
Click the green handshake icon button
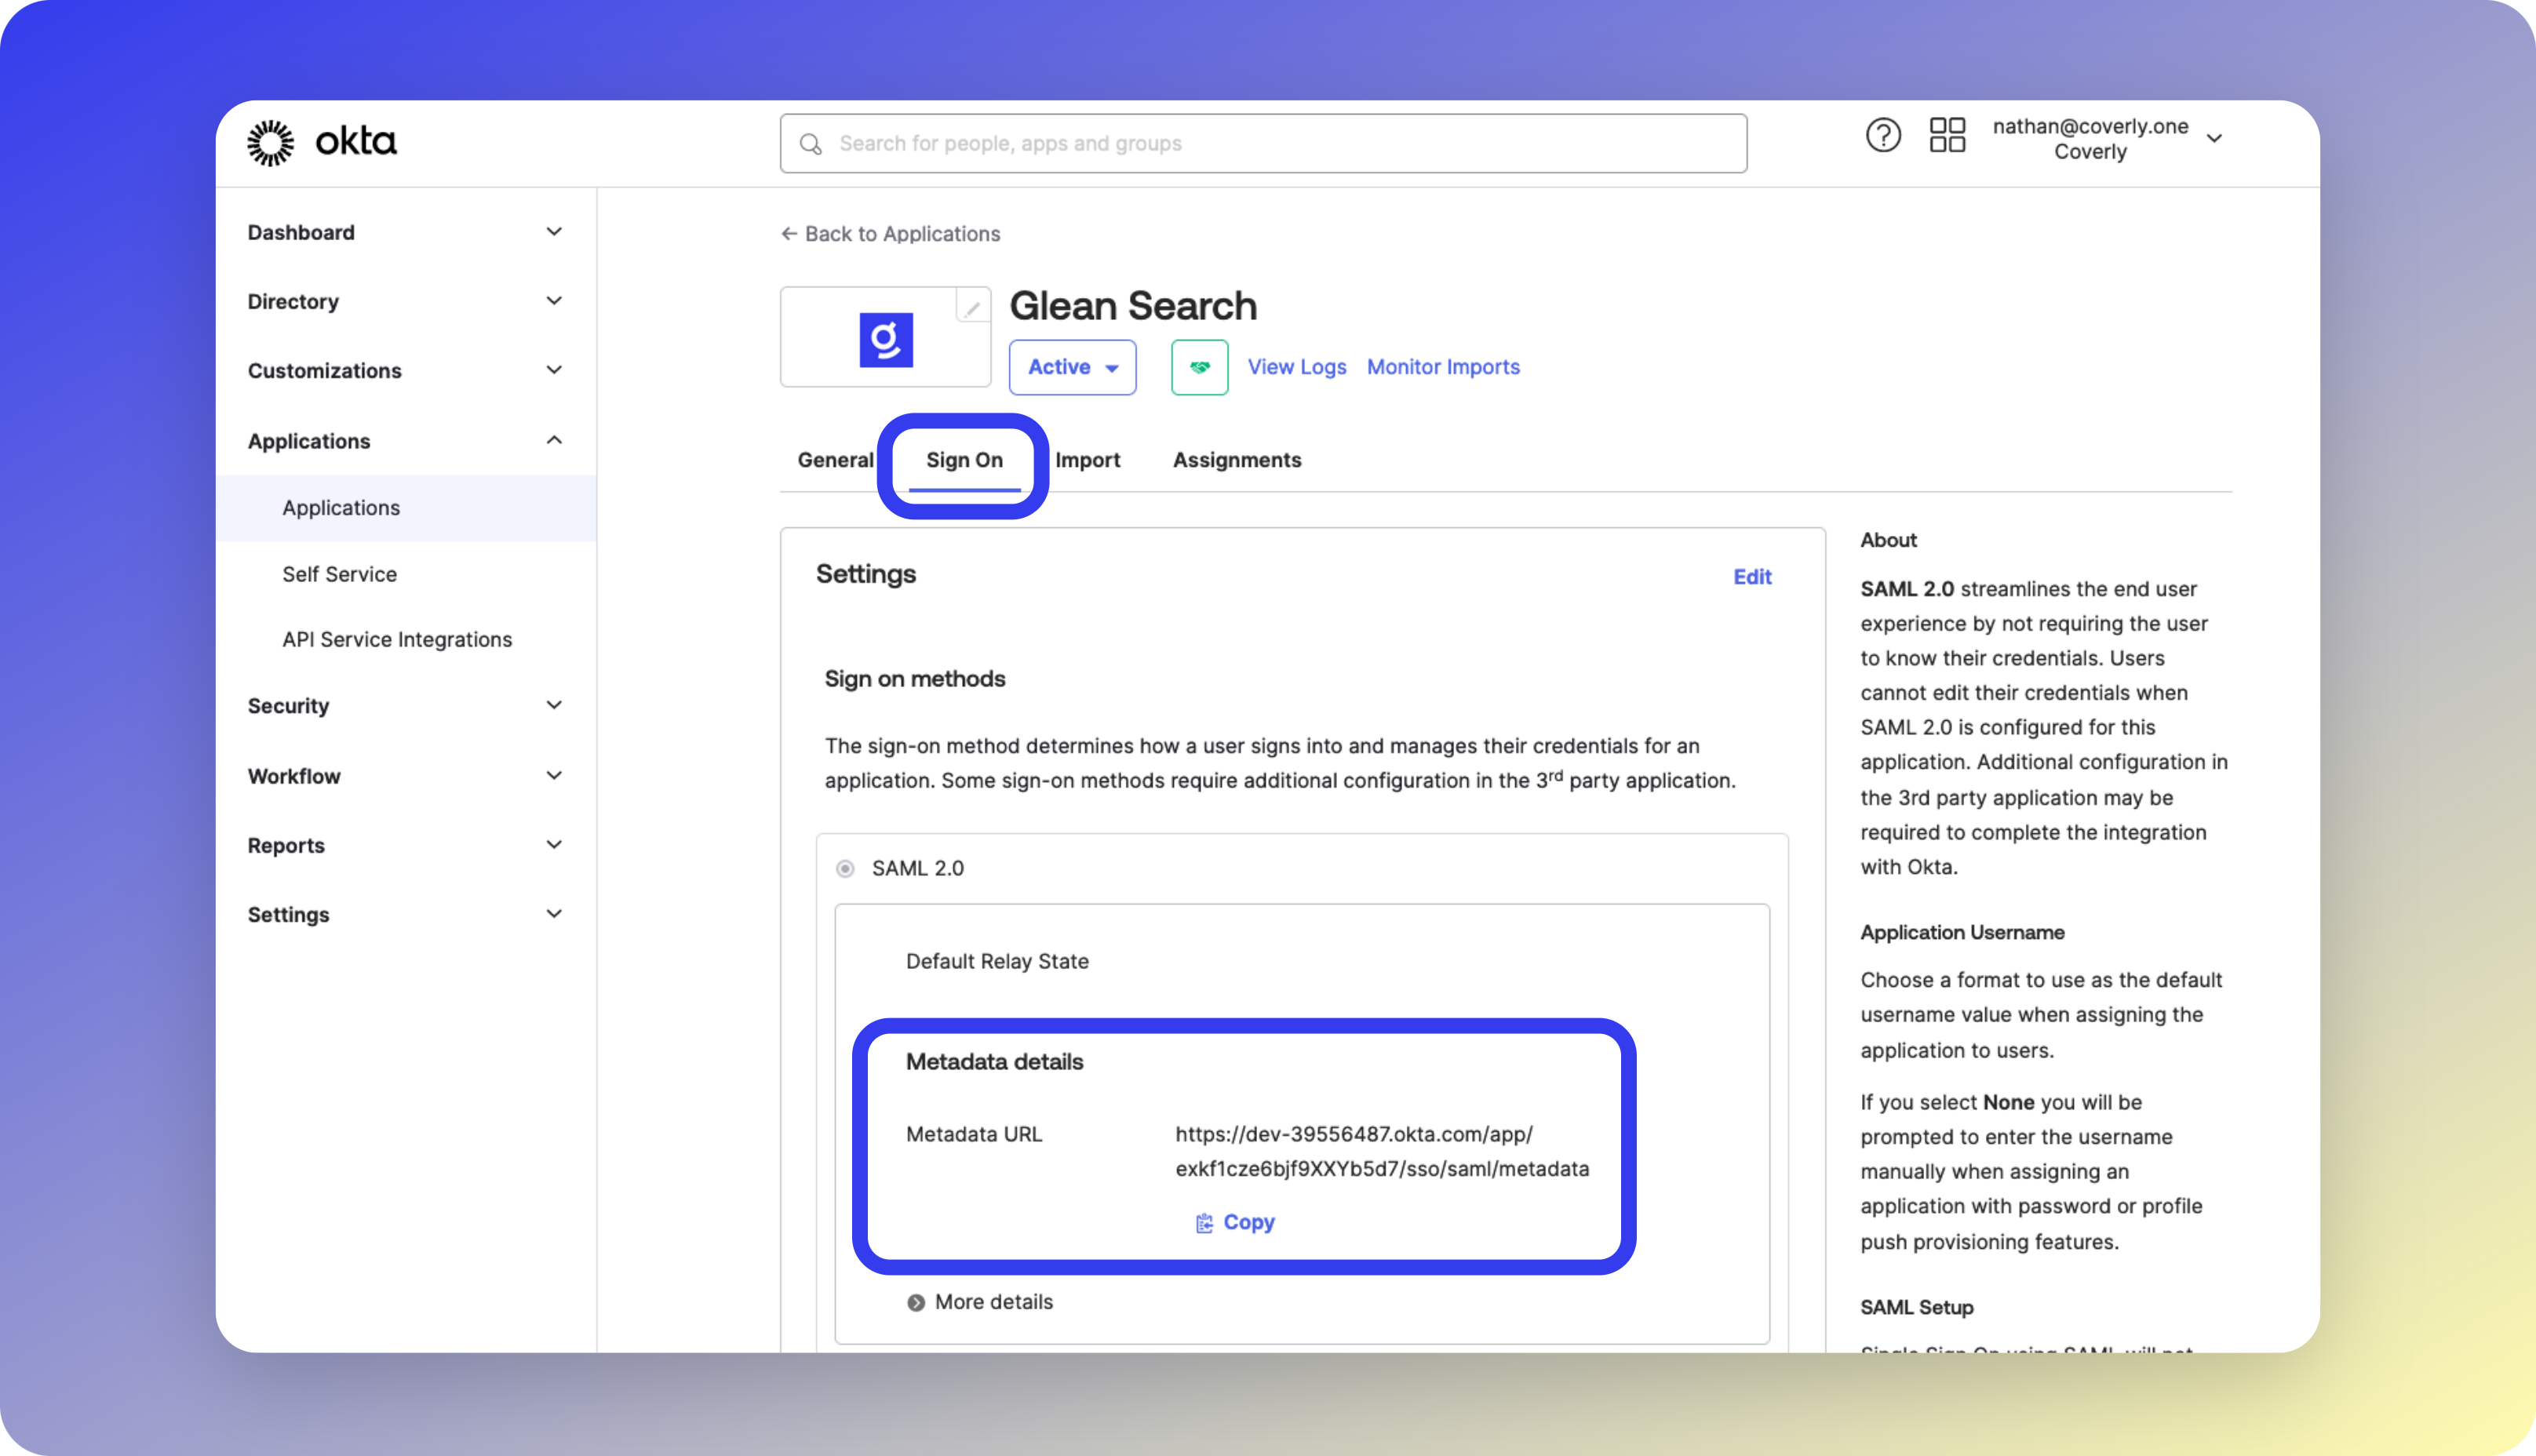coord(1199,367)
